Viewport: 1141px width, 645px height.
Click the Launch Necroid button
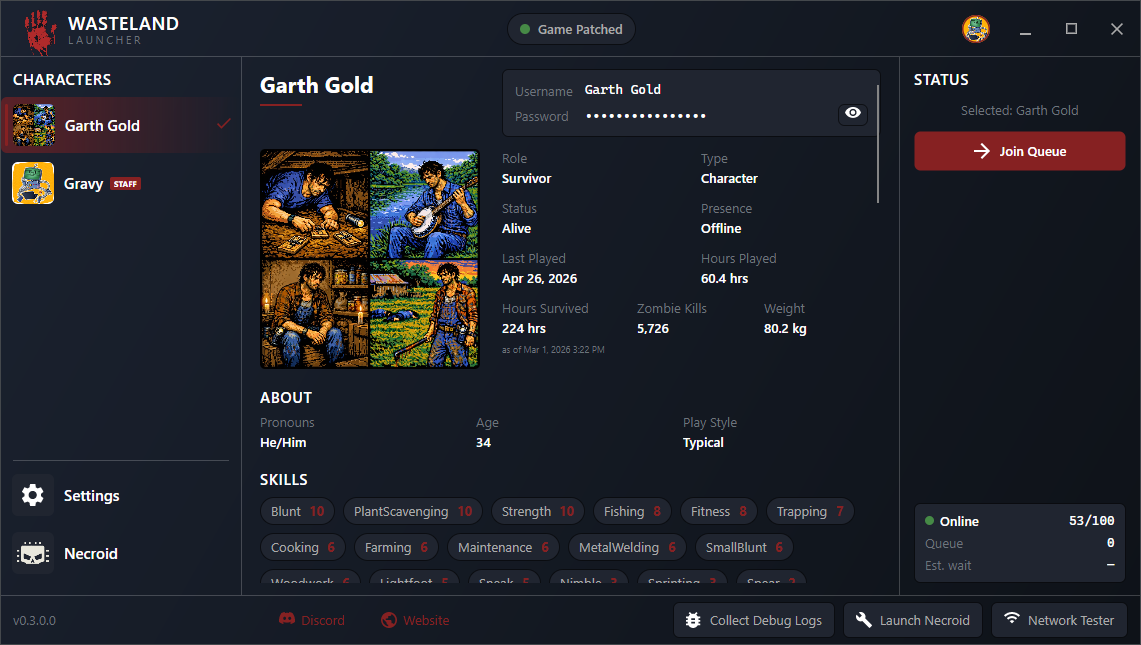pos(913,620)
